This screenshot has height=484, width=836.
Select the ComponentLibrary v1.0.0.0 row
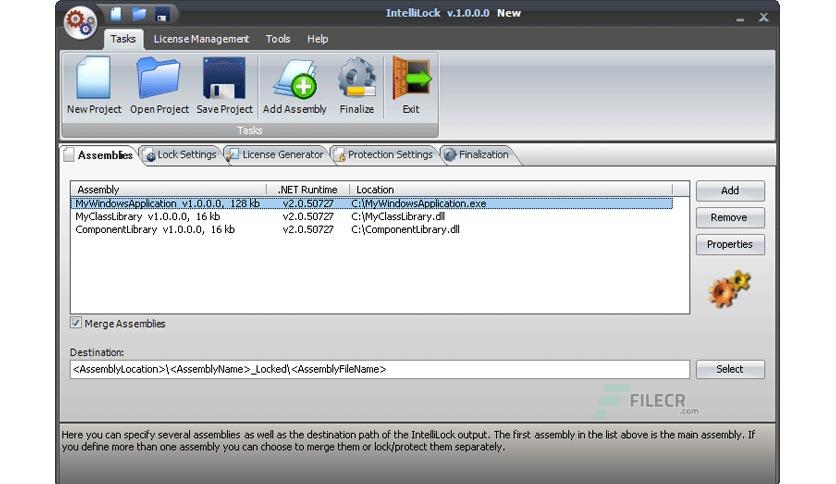coord(372,229)
